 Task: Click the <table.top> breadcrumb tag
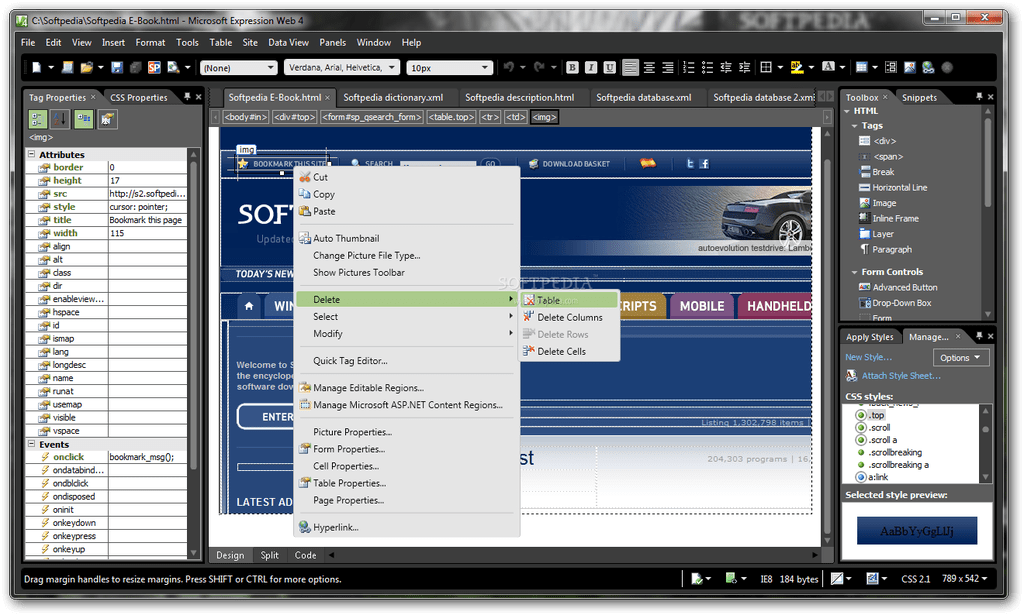point(451,118)
